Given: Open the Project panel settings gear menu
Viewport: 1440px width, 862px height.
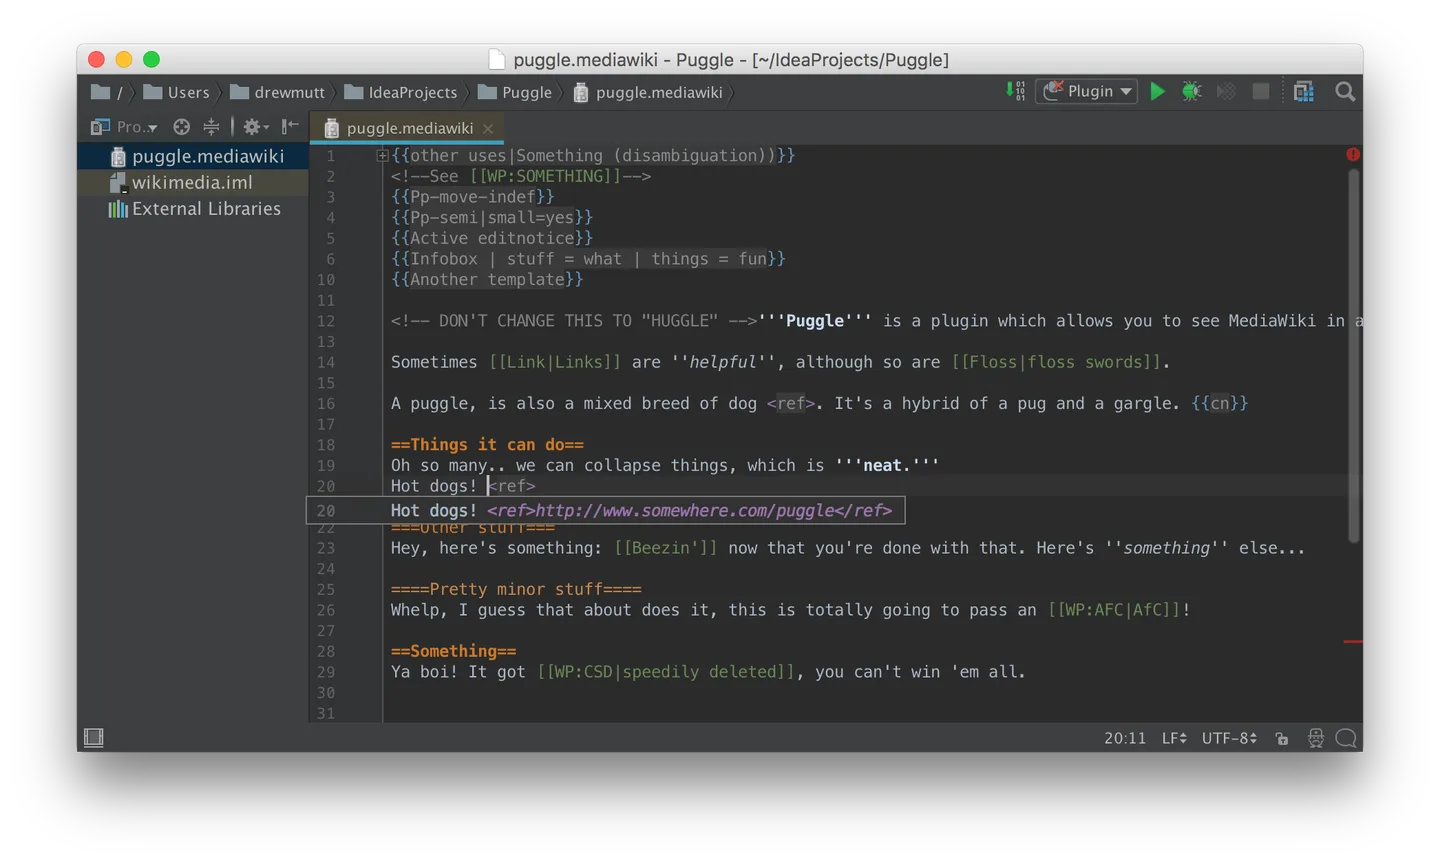Looking at the screenshot, I should coord(255,127).
